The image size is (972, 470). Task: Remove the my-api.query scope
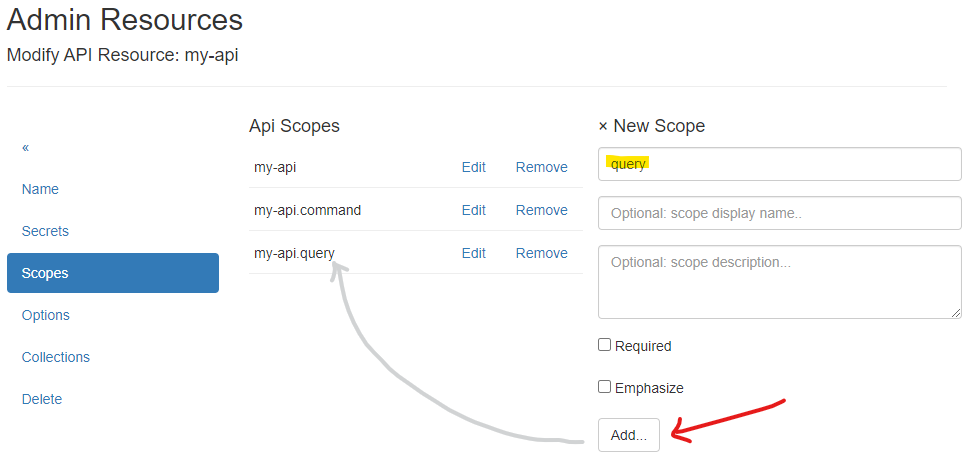[x=541, y=253]
